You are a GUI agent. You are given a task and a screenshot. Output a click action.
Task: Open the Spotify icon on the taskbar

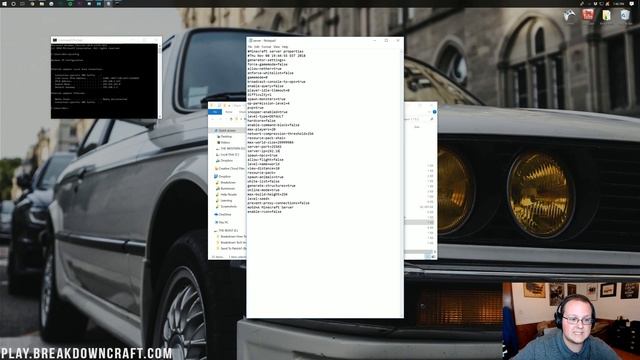click(70, 3)
